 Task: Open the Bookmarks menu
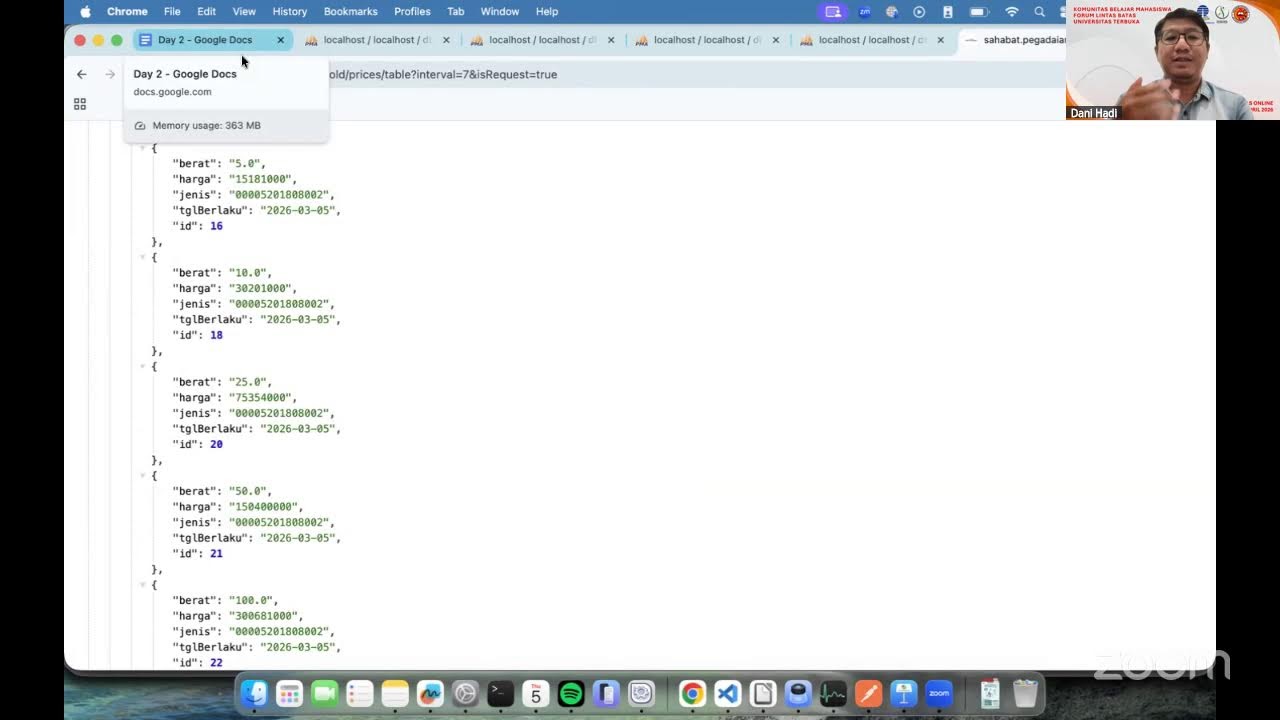coord(351,12)
